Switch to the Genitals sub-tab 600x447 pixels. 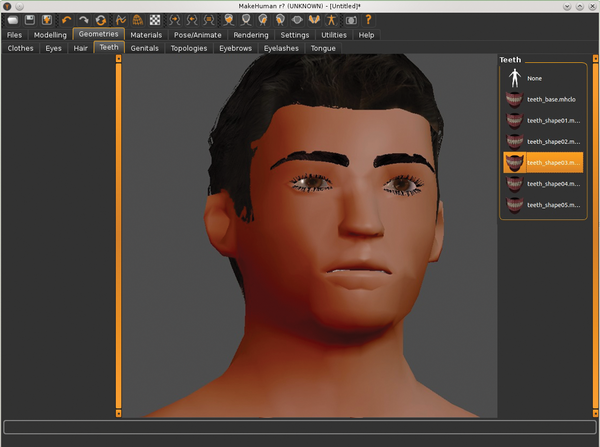click(145, 48)
